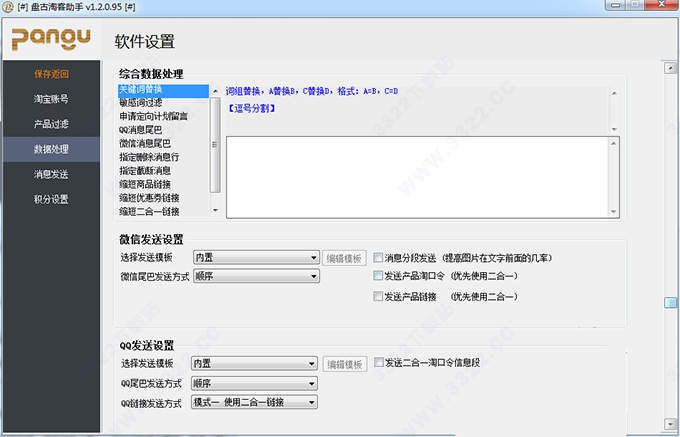This screenshot has width=680, height=437.
Task: Click inside the keyword replacement text area
Action: tap(418, 177)
